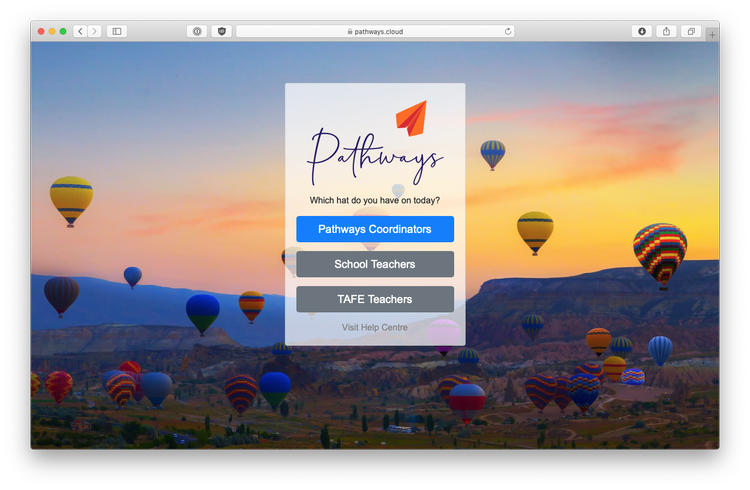Go forward with Safari's forward arrow
Viewport: 750px width, 490px height.
[94, 32]
